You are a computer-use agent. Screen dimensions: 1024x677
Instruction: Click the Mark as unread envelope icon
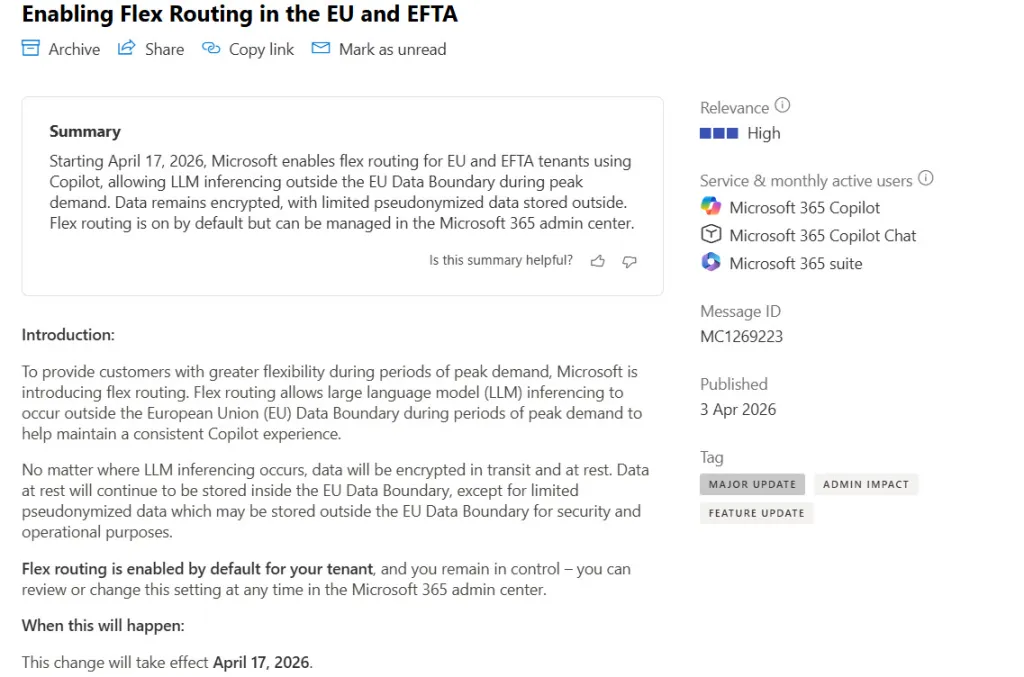tap(320, 48)
